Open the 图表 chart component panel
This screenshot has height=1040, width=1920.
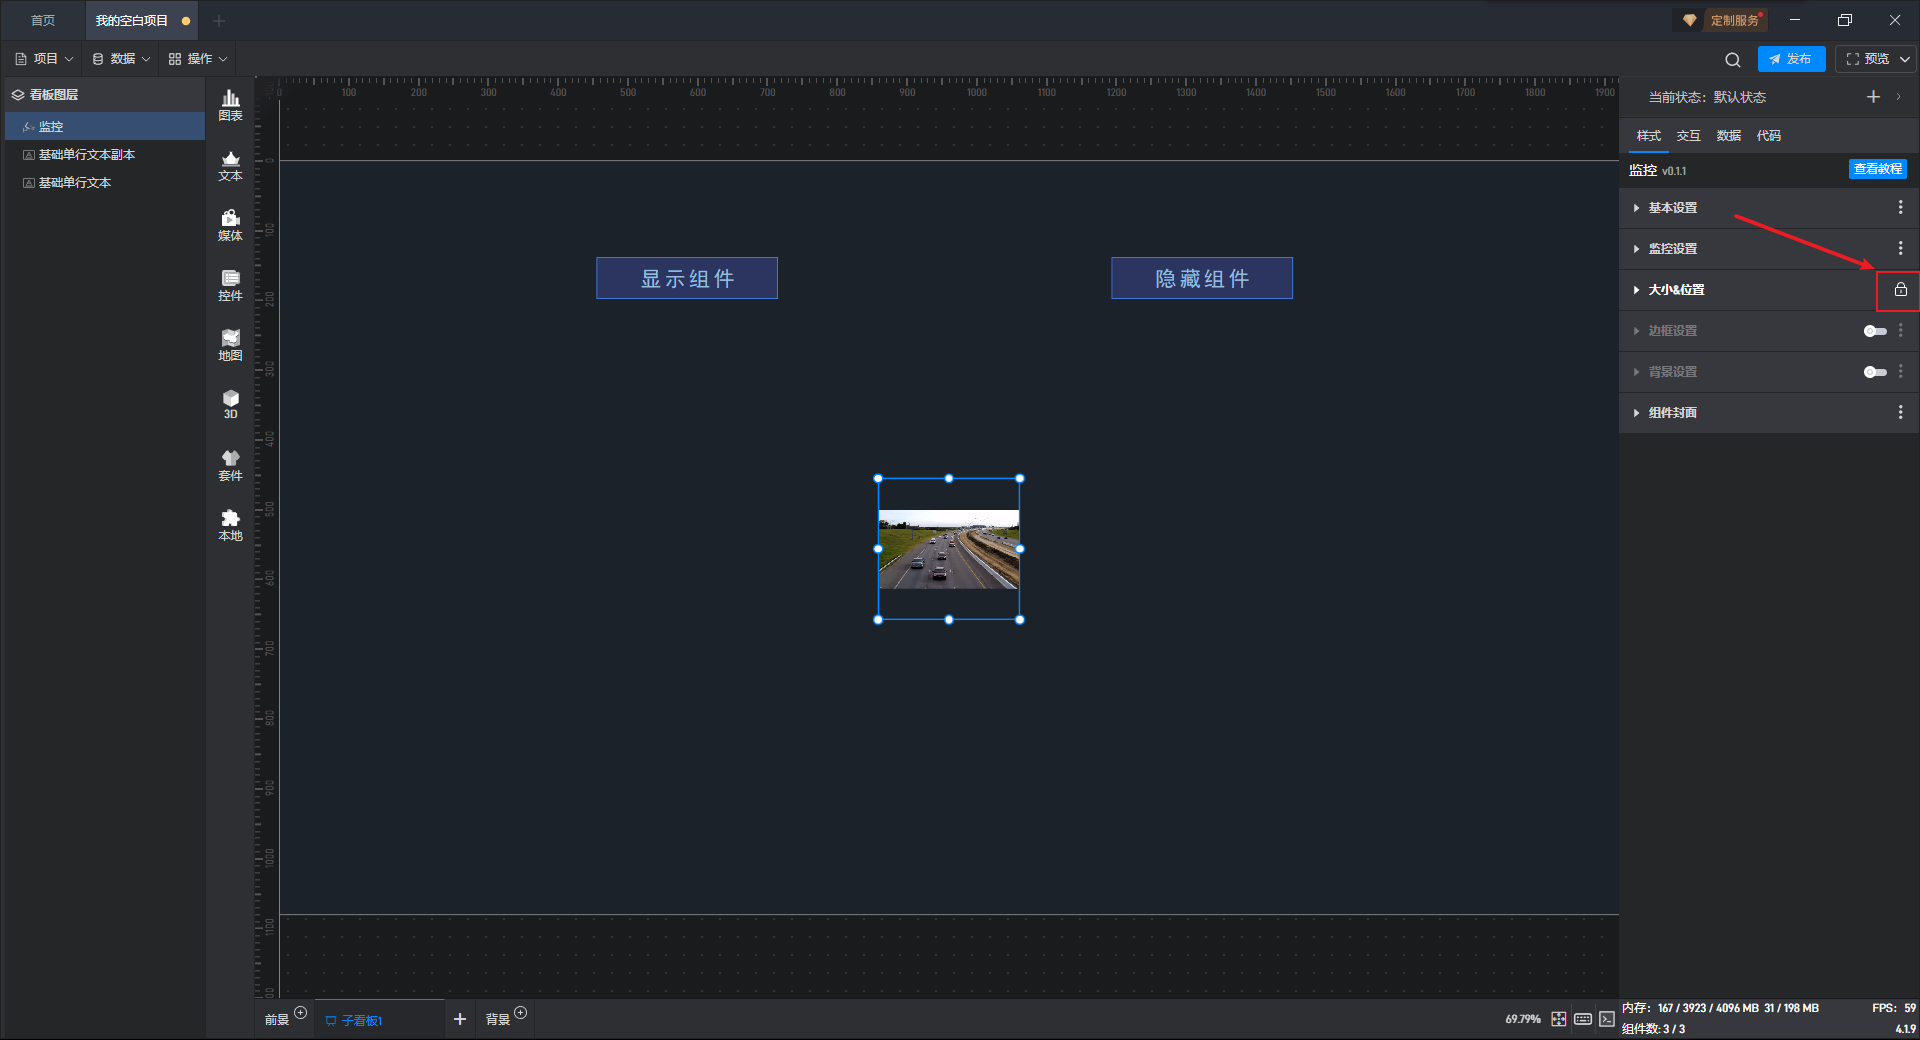pos(230,105)
